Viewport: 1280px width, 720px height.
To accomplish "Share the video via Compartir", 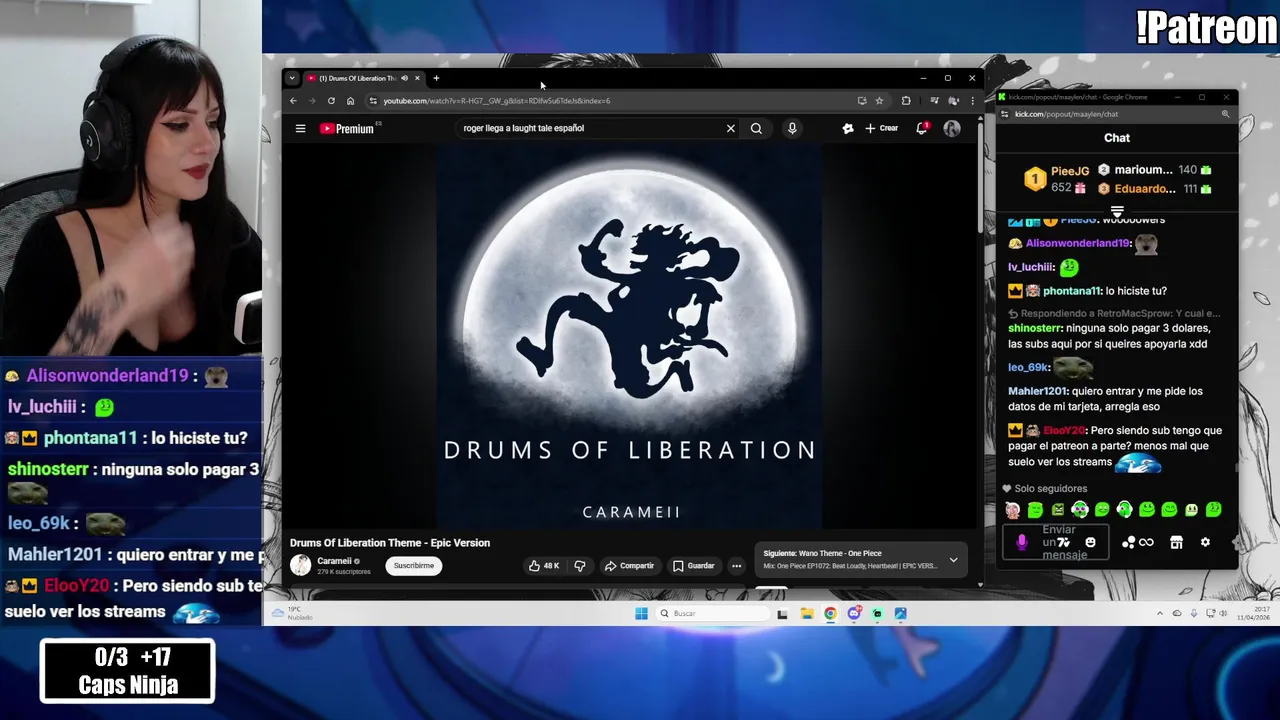I will (629, 566).
